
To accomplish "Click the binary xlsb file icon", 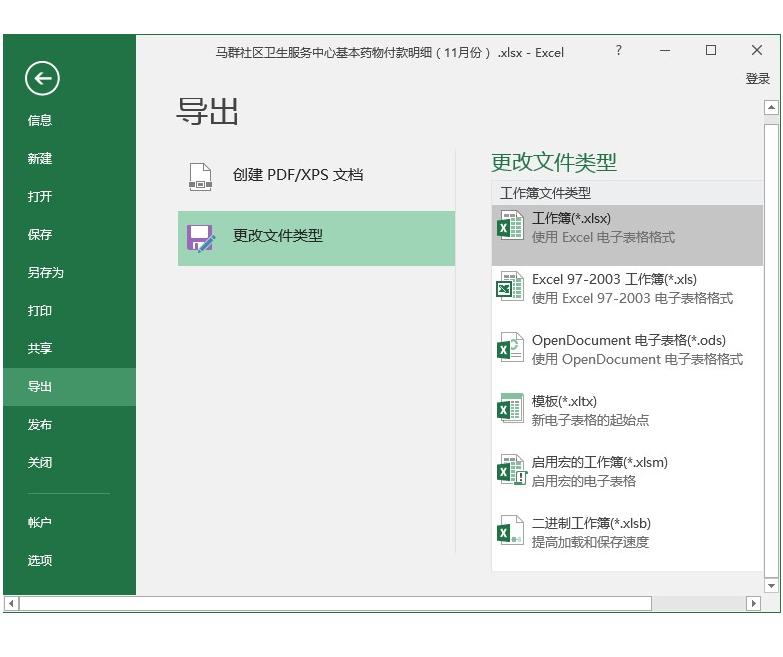I will click(510, 531).
